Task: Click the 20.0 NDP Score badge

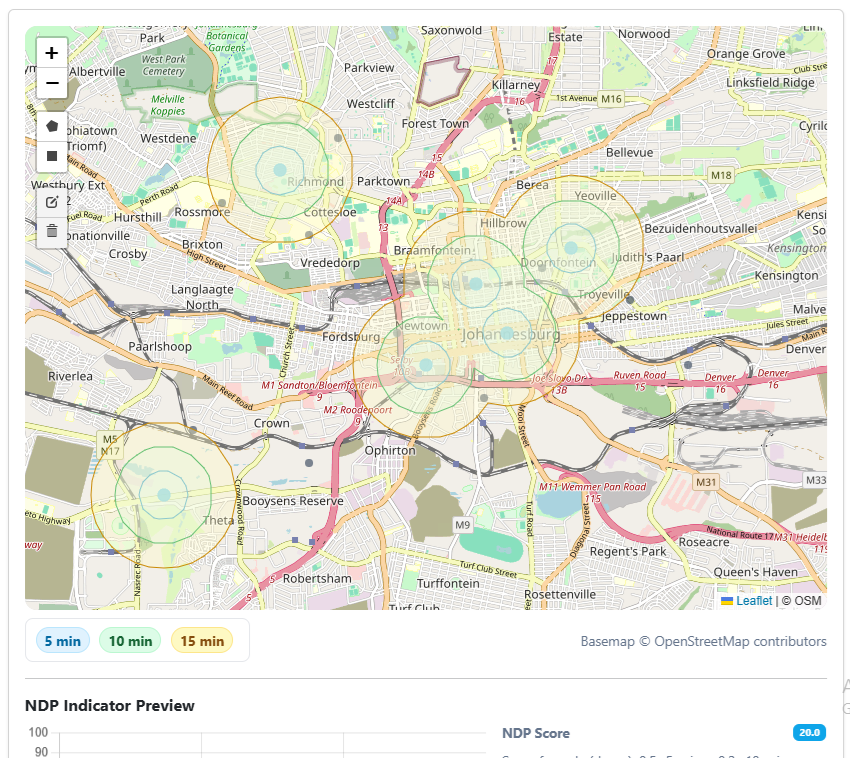Action: click(809, 733)
